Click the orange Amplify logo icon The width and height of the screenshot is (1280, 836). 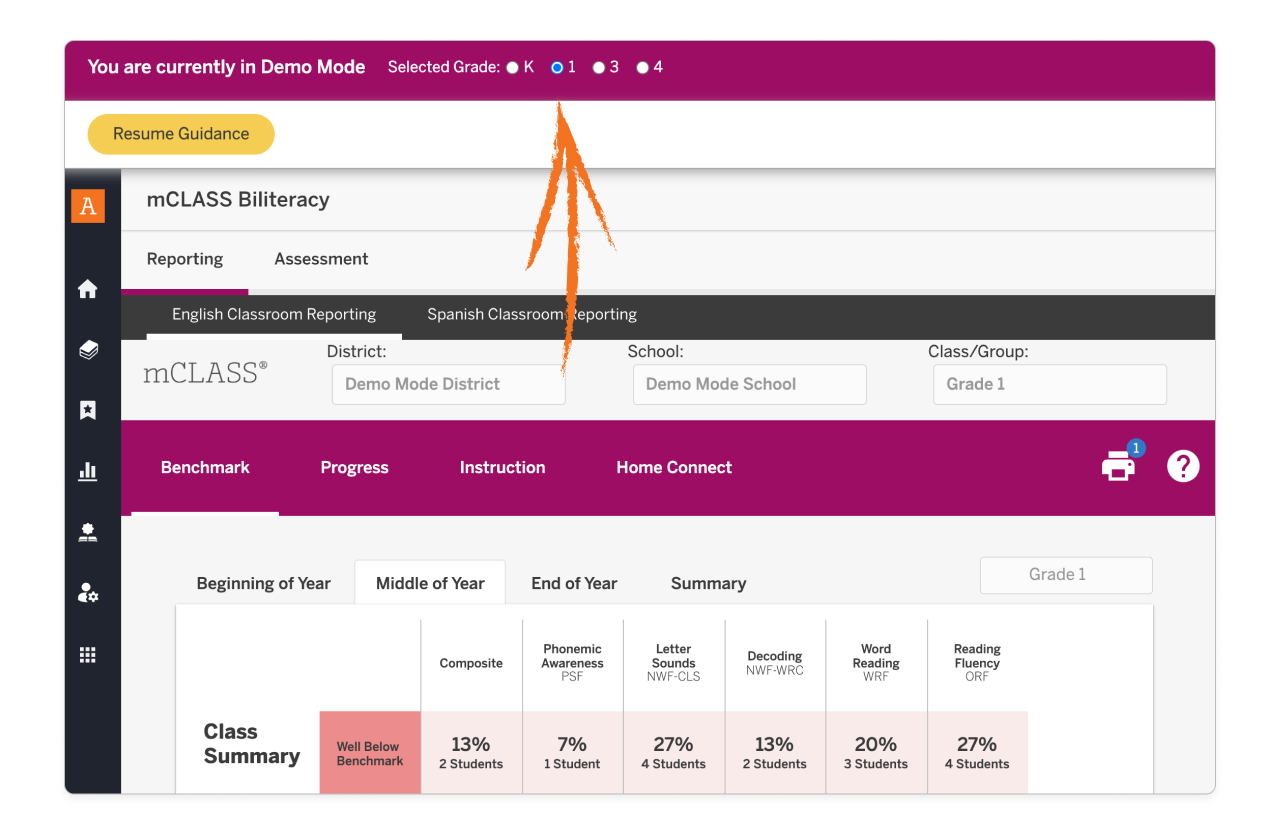coord(88,206)
